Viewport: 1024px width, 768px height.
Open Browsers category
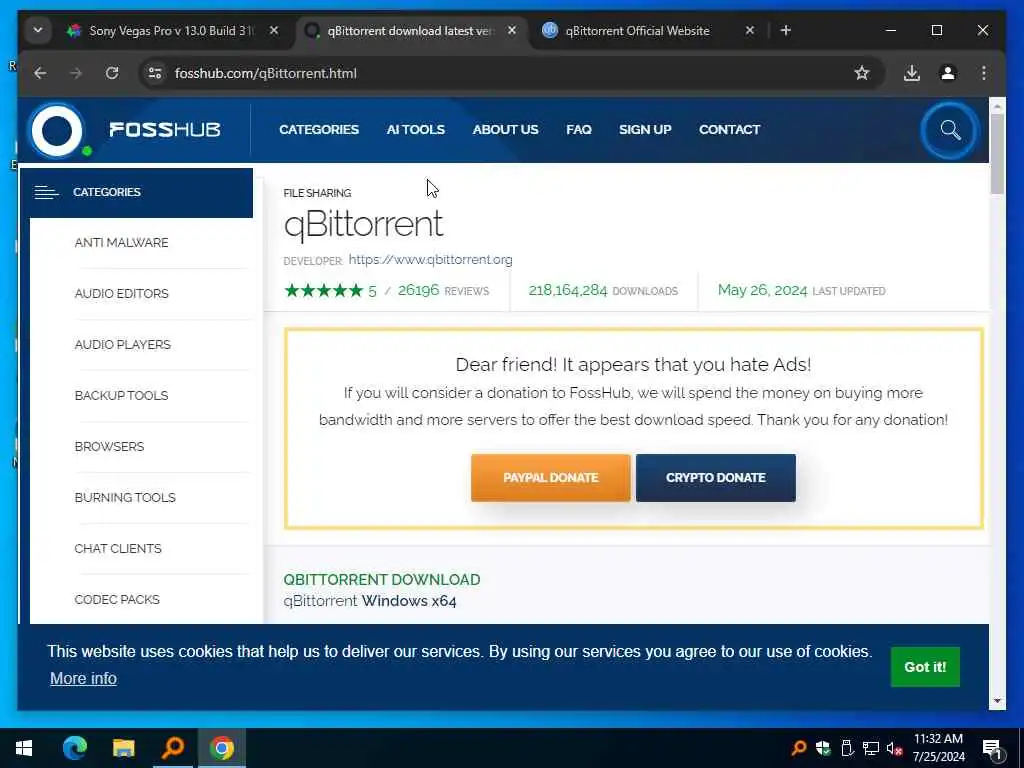pyautogui.click(x=109, y=447)
